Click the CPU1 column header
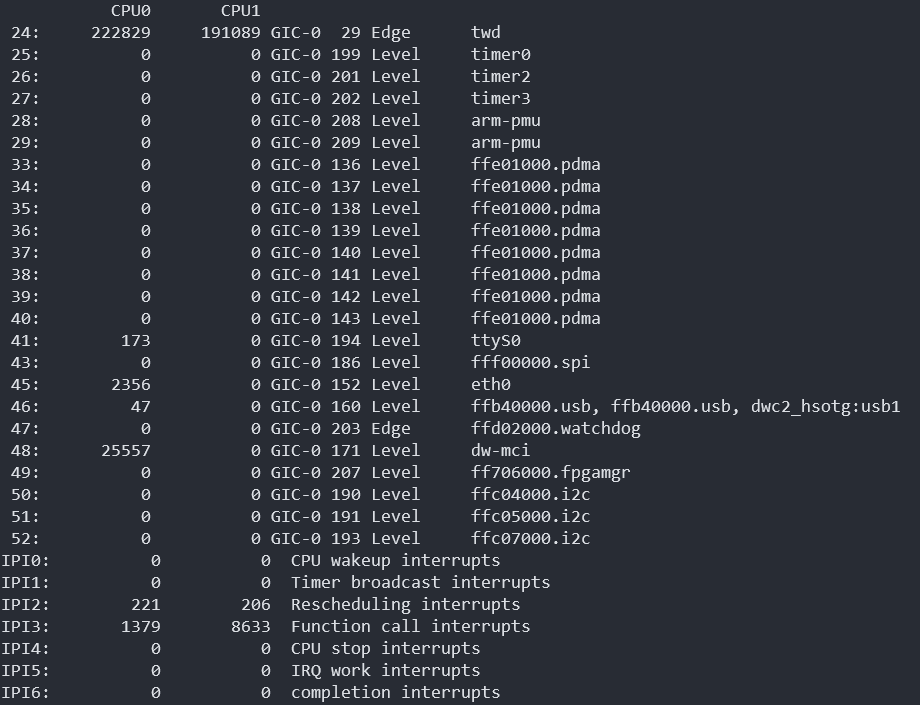 [241, 11]
